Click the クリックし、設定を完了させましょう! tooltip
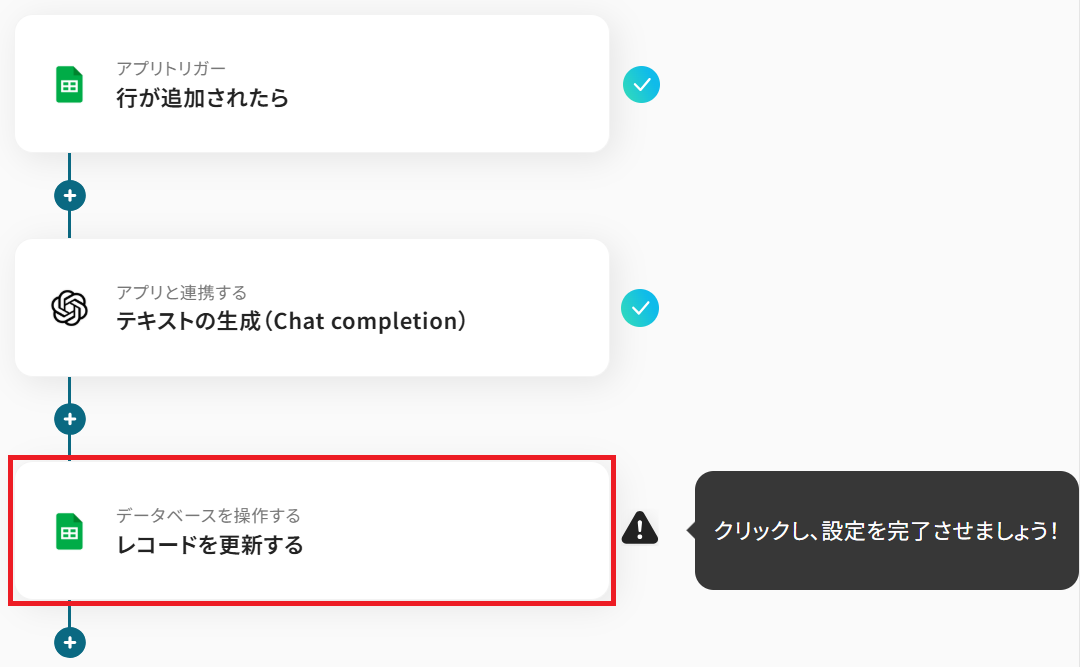This screenshot has width=1081, height=667. tap(886, 531)
